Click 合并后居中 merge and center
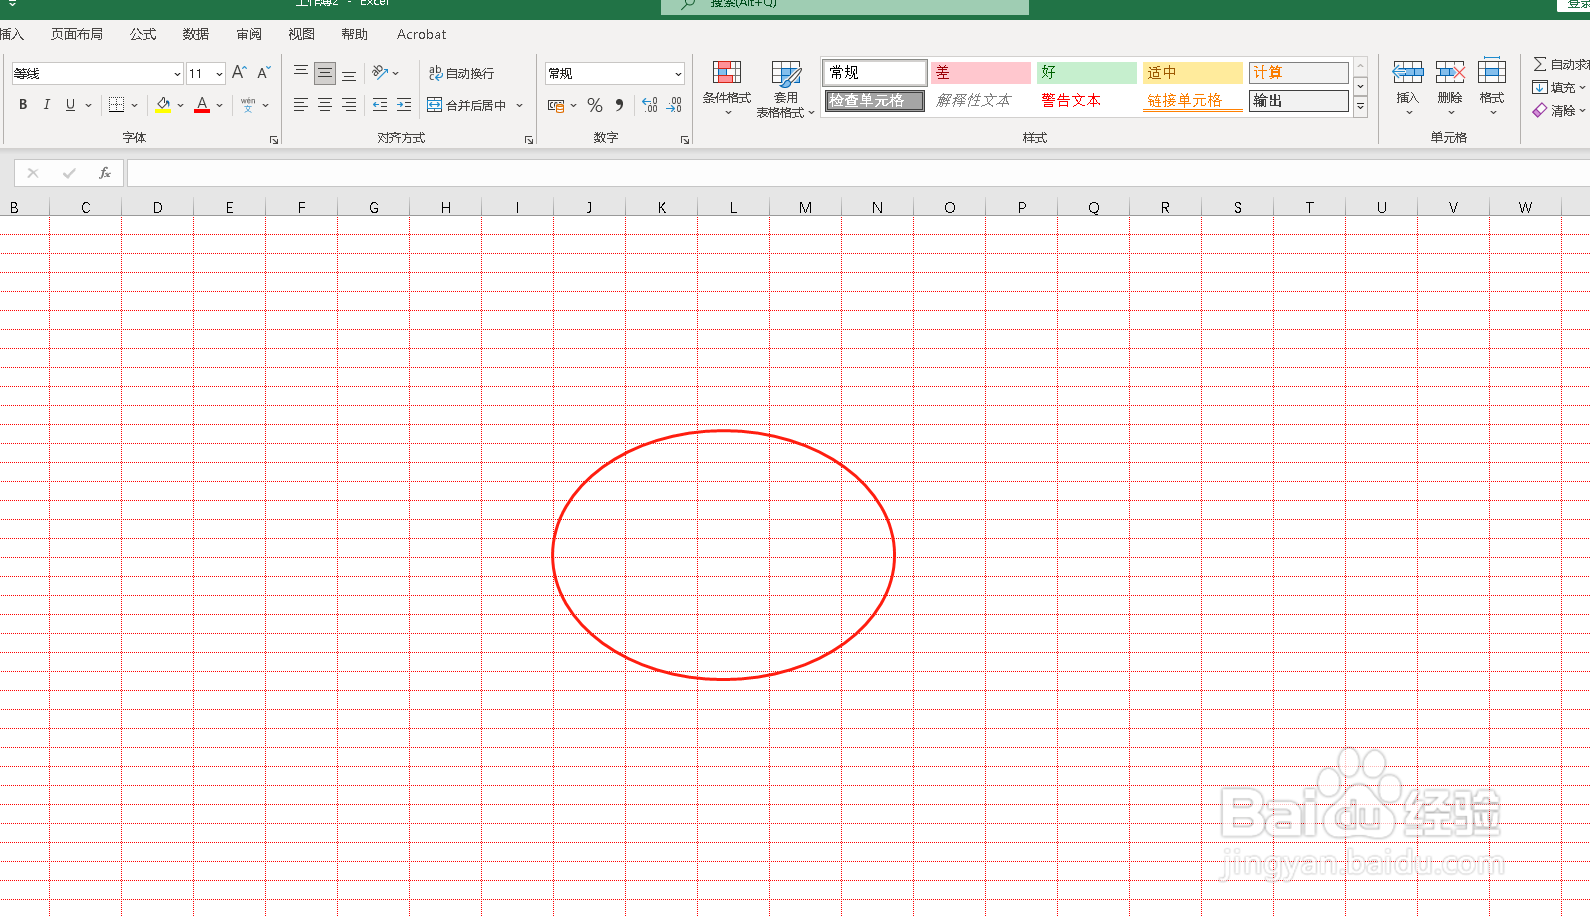The width and height of the screenshot is (1590, 917). (x=467, y=105)
